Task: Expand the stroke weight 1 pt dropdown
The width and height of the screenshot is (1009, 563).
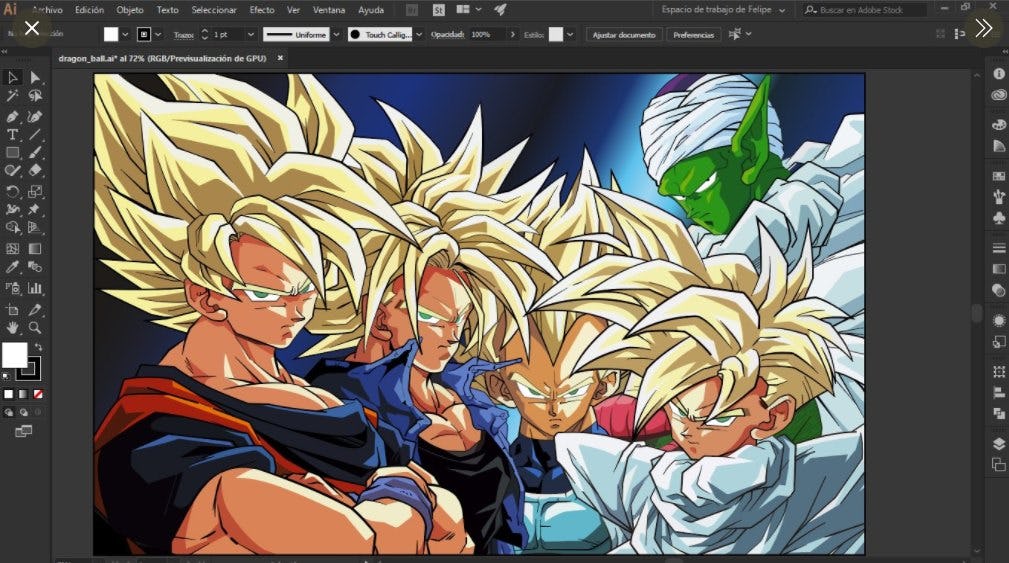Action: (251, 35)
